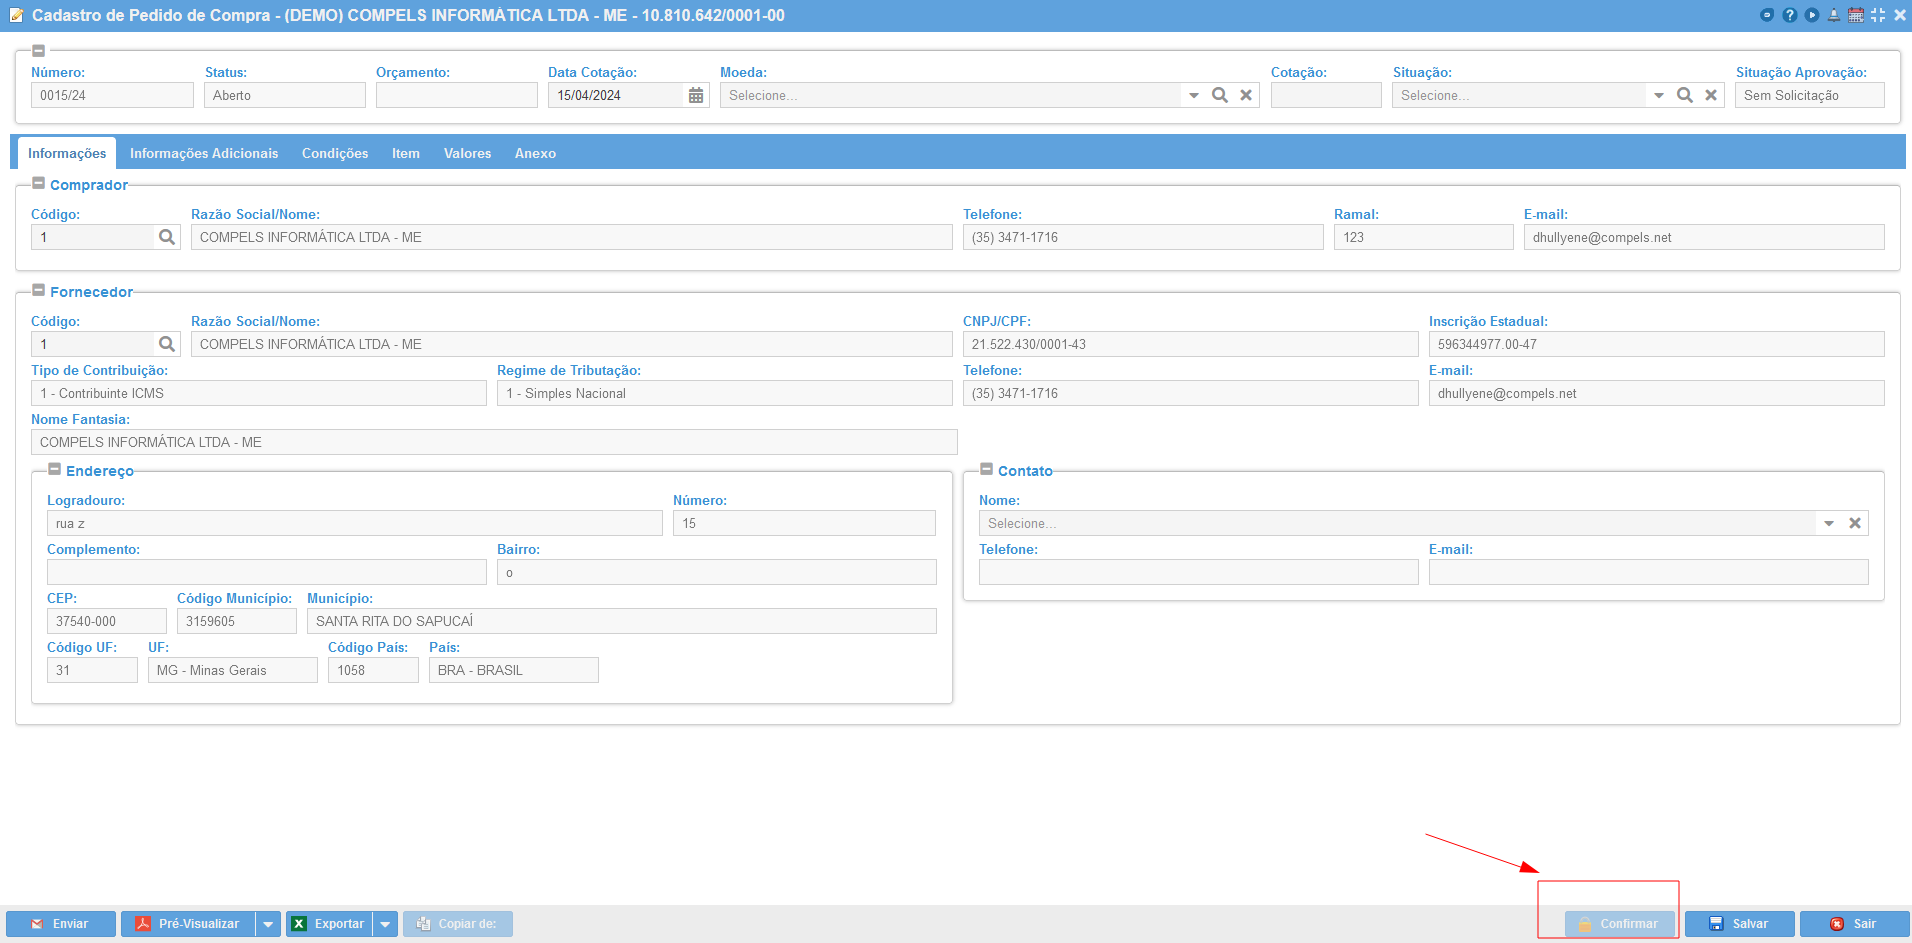
Task: Click the Comprador Código field
Action: pos(93,237)
